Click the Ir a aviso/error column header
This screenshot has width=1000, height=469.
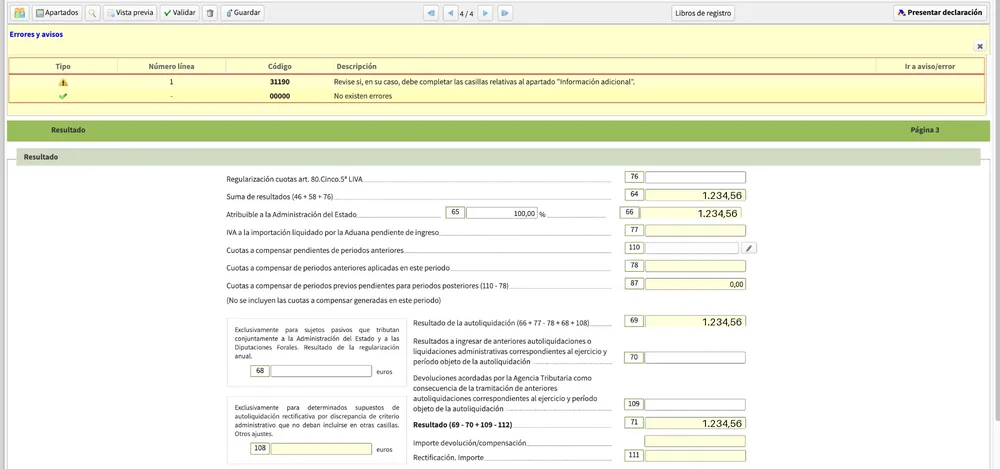pyautogui.click(x=930, y=66)
